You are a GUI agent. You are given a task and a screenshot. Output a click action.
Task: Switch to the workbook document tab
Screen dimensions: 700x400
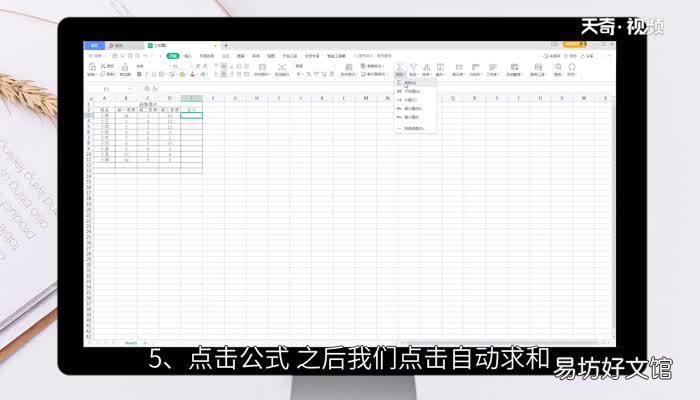[x=181, y=46]
